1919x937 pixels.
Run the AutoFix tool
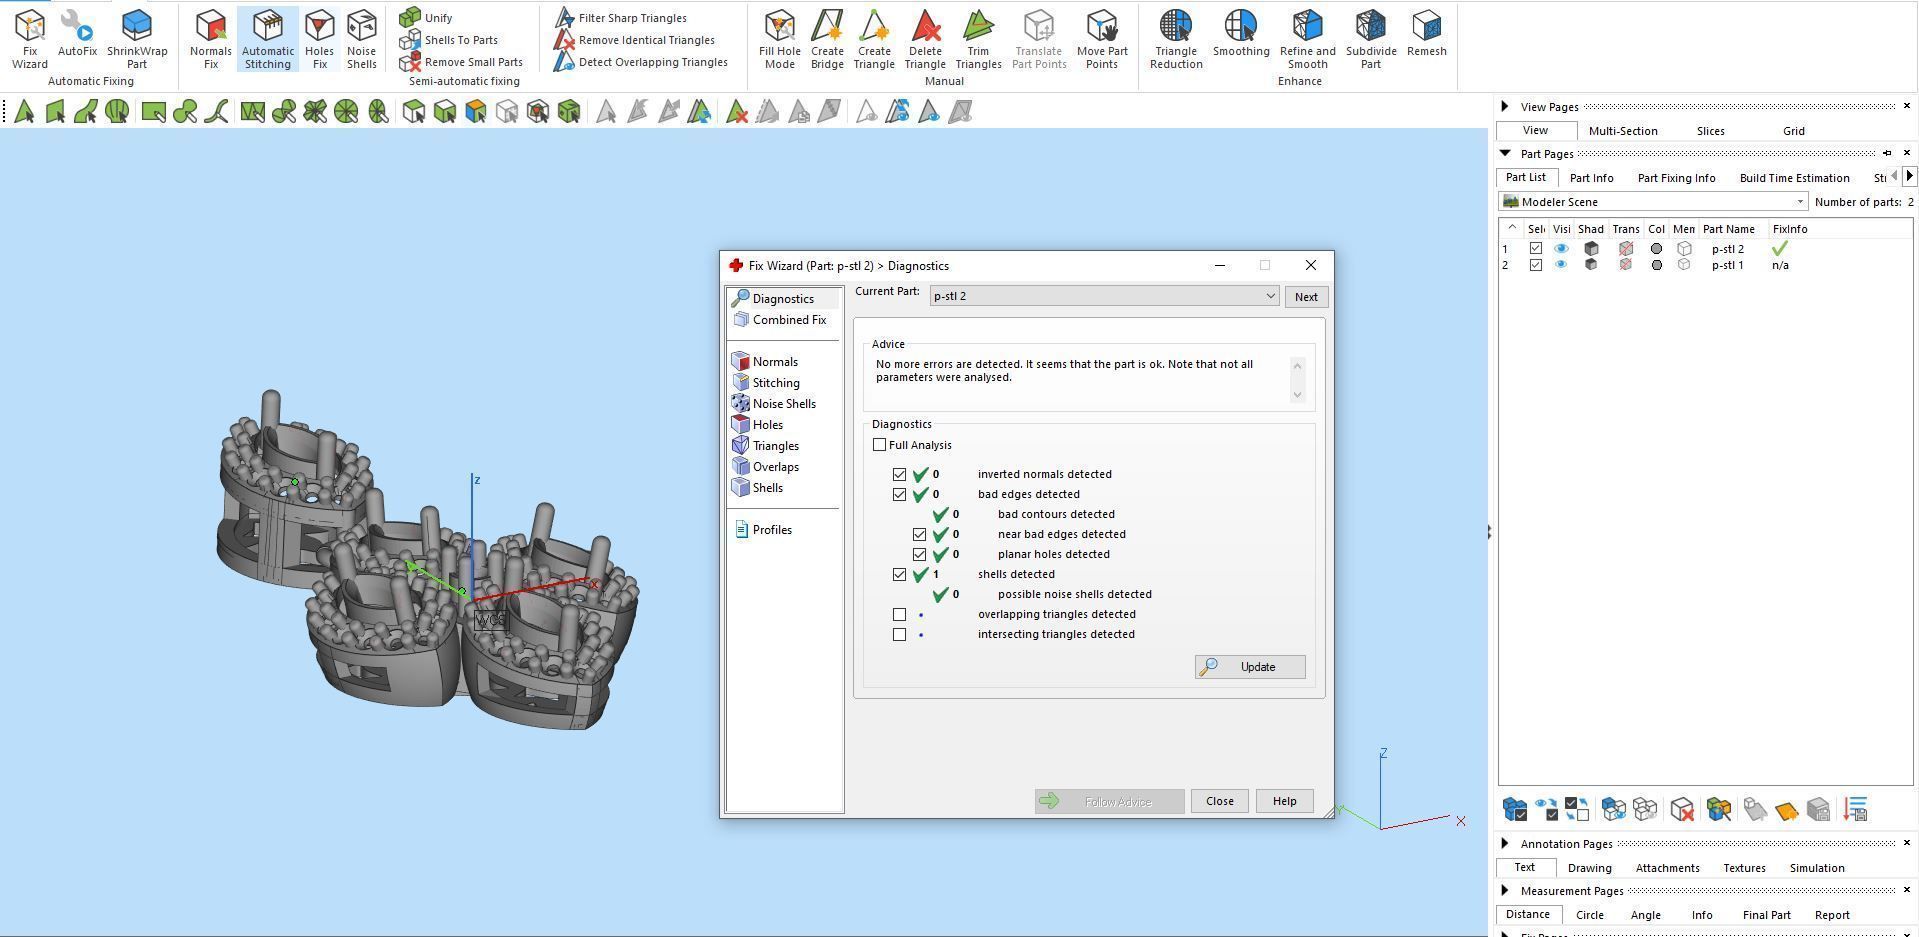point(77,33)
